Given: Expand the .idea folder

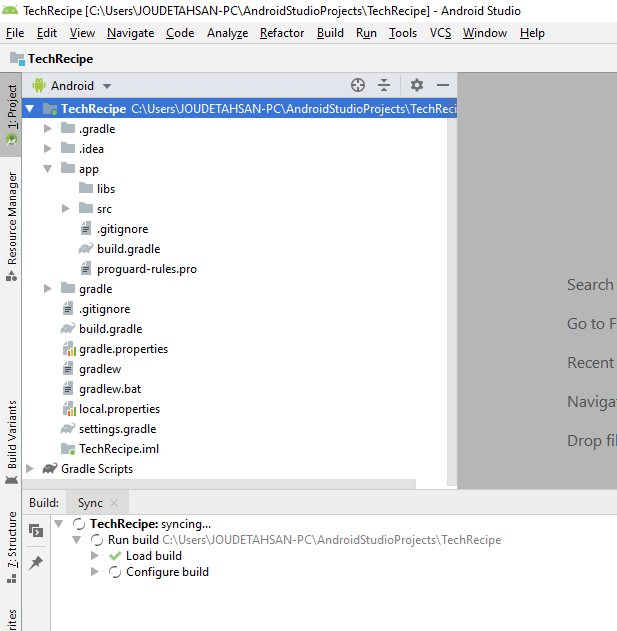Looking at the screenshot, I should pos(47,148).
